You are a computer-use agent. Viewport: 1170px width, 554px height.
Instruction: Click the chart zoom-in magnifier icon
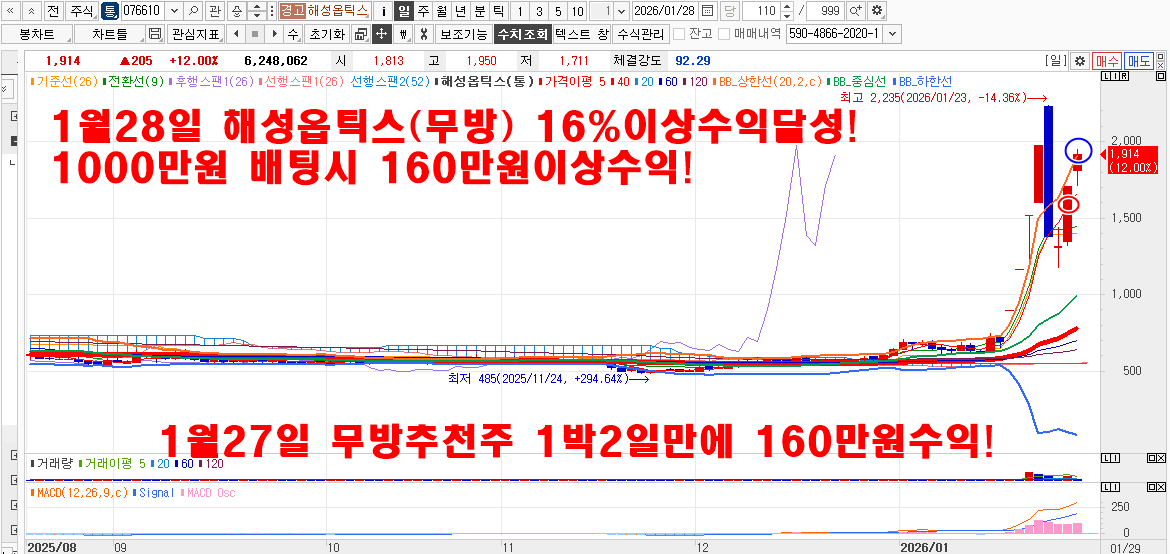pyautogui.click(x=856, y=11)
